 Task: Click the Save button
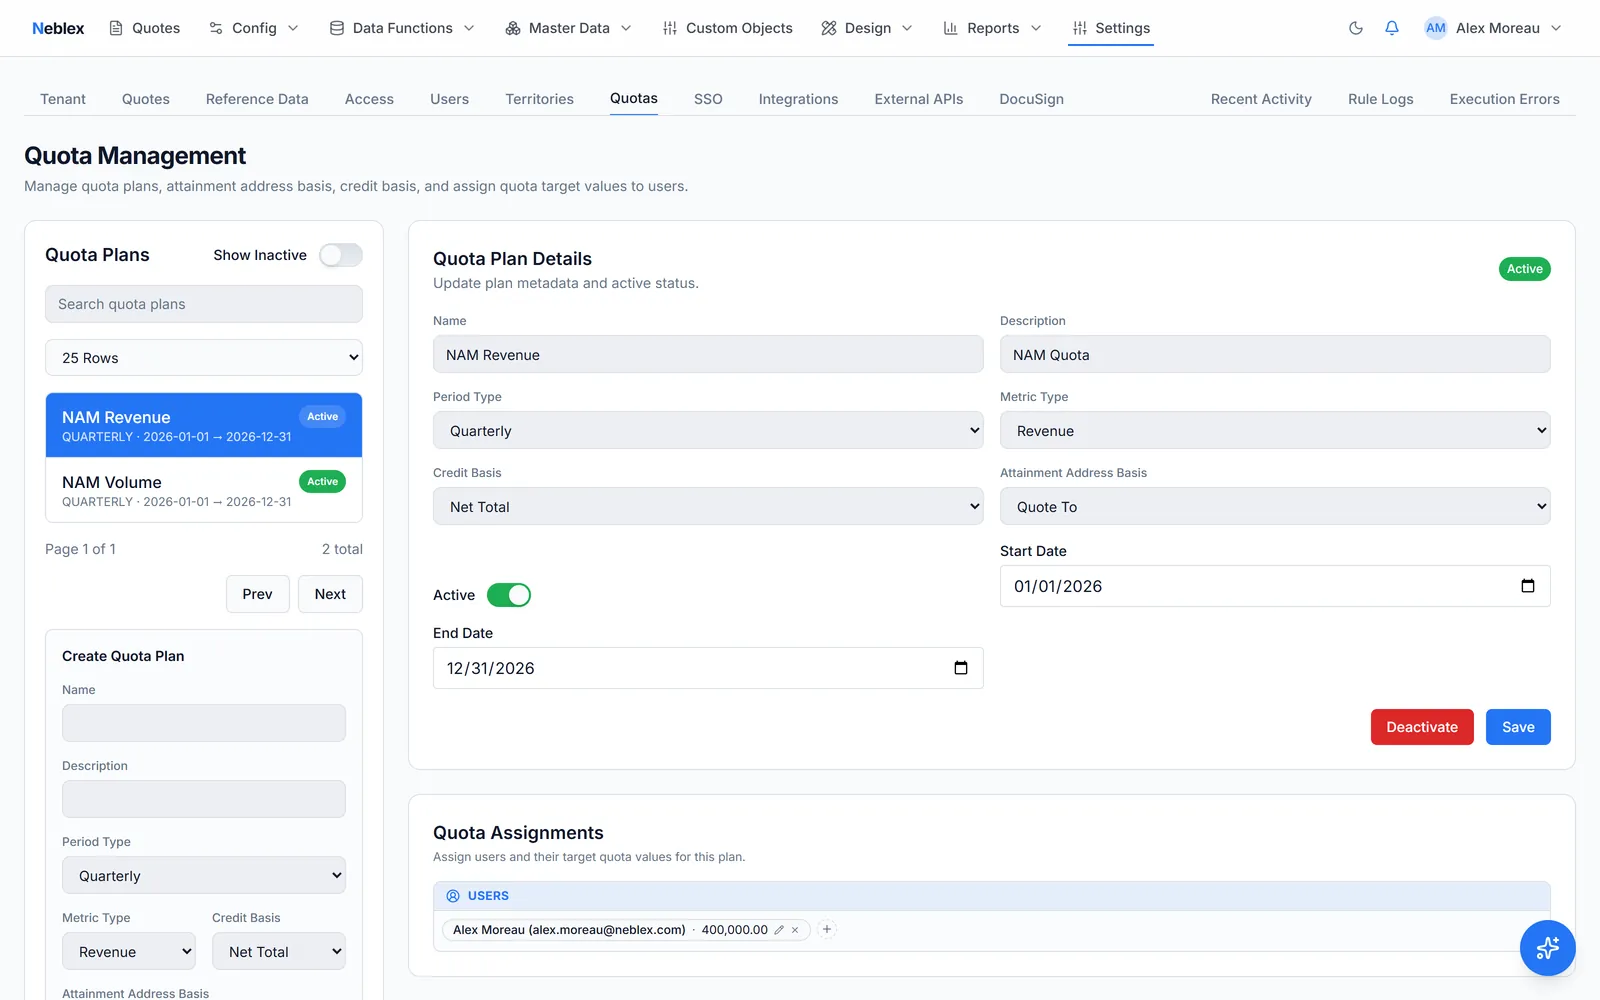coord(1518,727)
